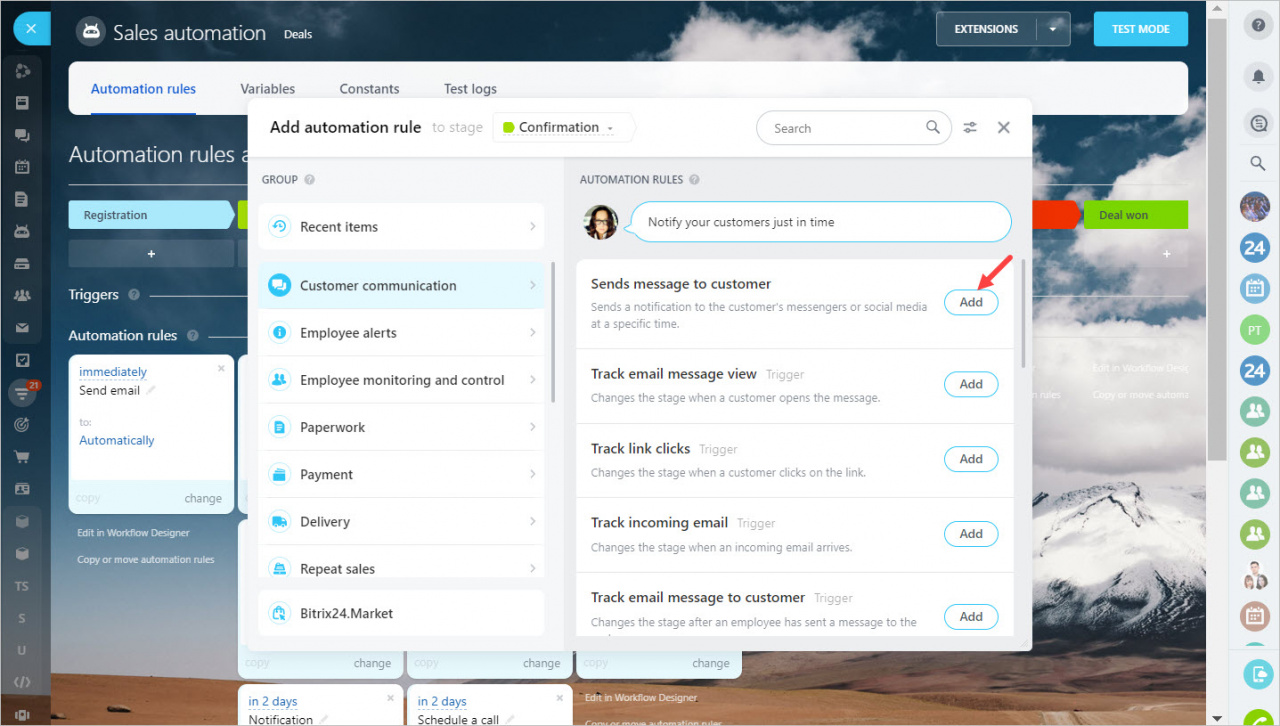This screenshot has height=726, width=1280.
Task: Add the Sends message to customer rule
Action: click(971, 302)
